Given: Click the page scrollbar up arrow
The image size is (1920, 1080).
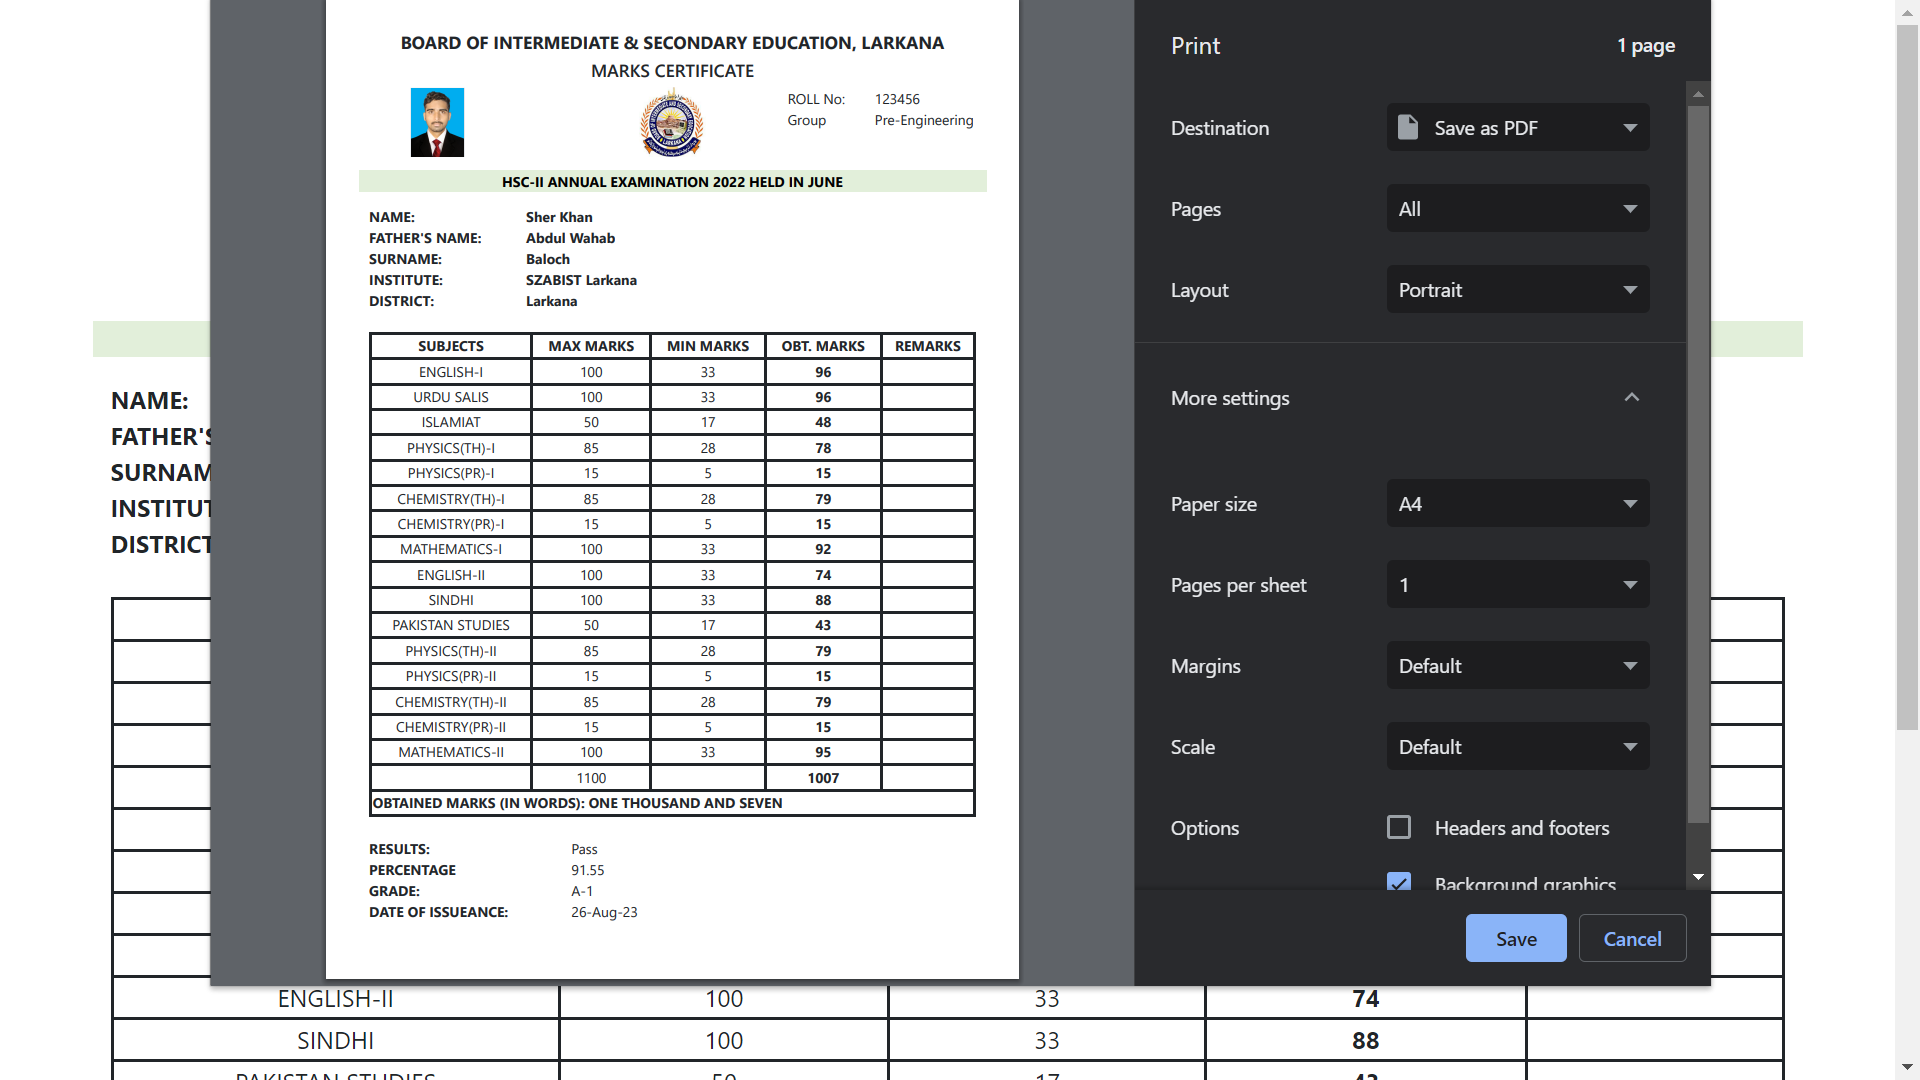Looking at the screenshot, I should 1907,12.
